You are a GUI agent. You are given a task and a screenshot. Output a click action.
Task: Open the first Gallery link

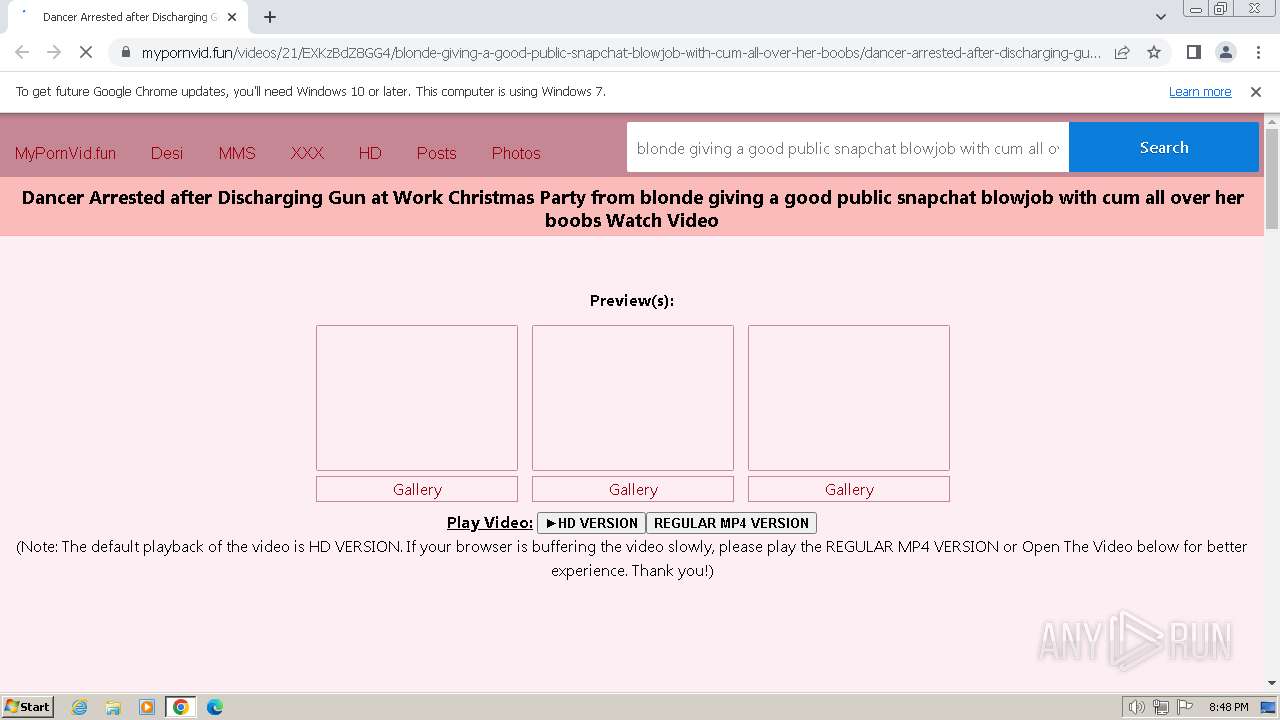coord(417,489)
